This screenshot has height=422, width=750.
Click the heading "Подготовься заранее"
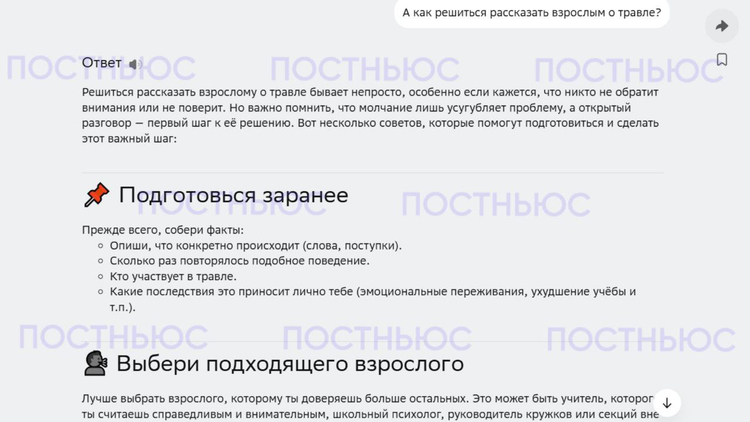coord(233,195)
